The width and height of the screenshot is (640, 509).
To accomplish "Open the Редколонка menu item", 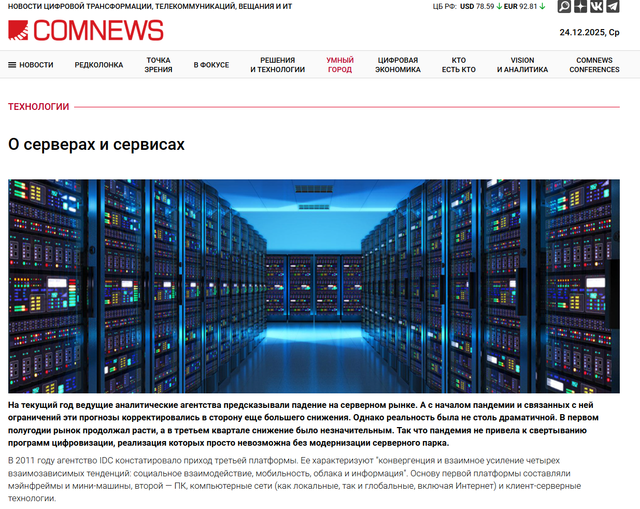I will (x=99, y=65).
